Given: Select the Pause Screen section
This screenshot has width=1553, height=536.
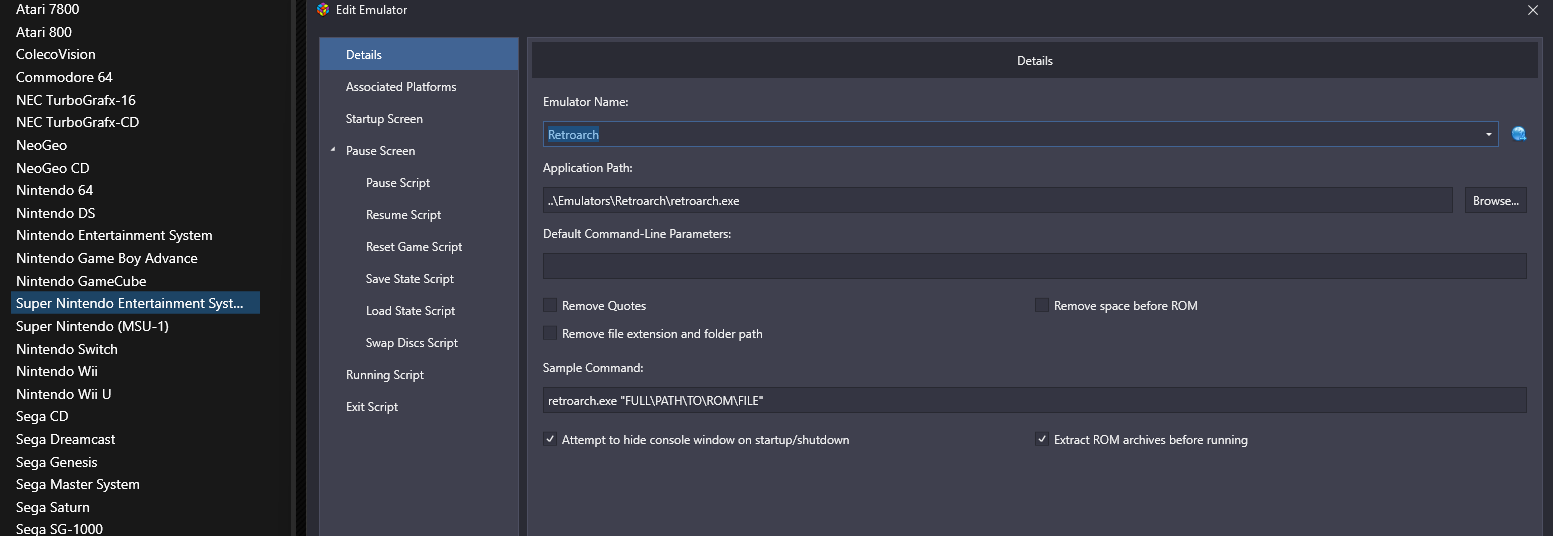Looking at the screenshot, I should (380, 151).
